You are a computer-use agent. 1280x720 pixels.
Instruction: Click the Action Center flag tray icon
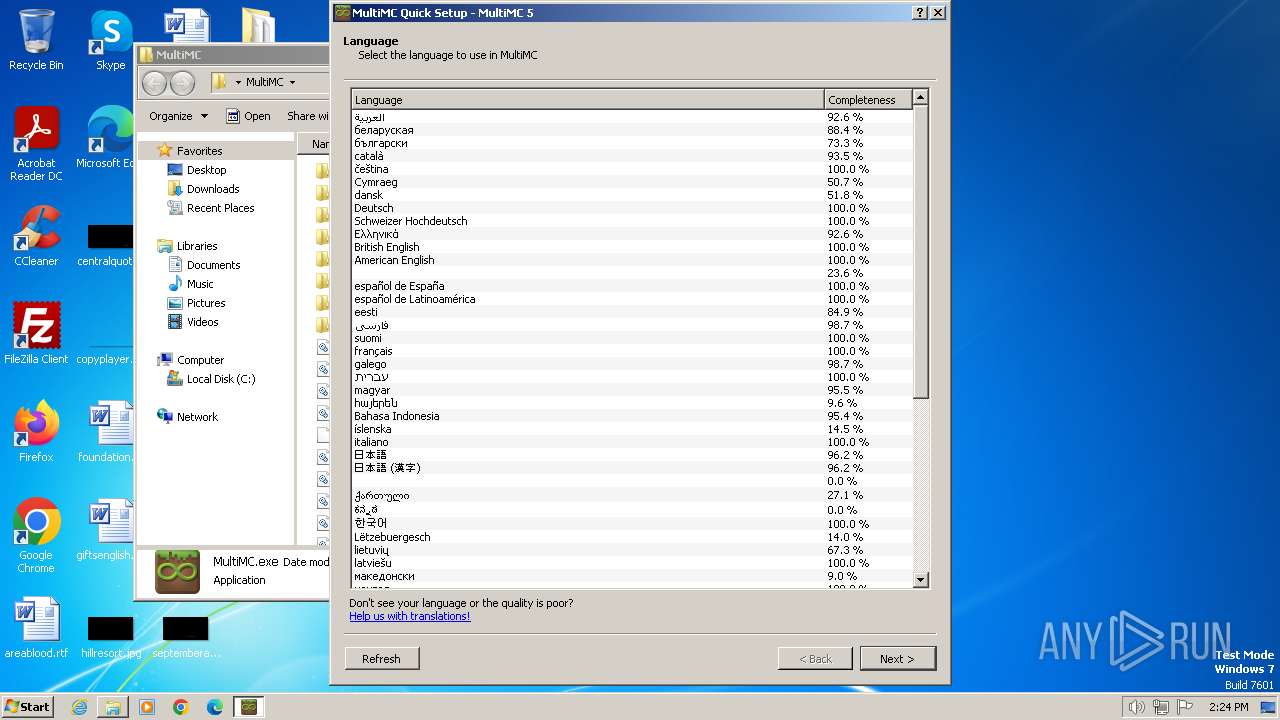pyautogui.click(x=1184, y=707)
